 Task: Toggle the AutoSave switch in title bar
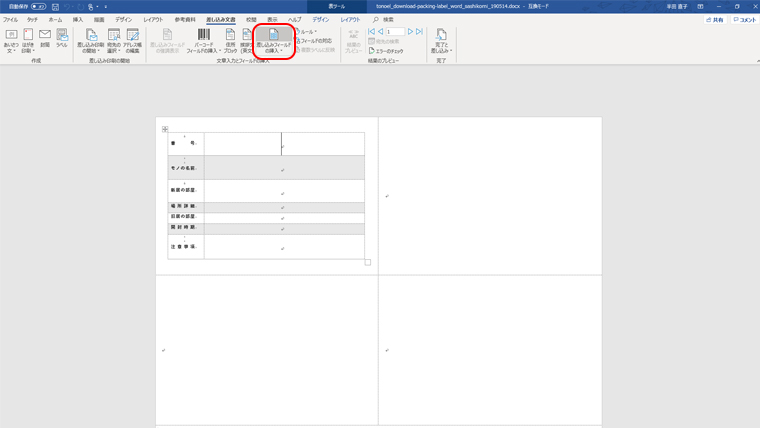click(x=39, y=6)
